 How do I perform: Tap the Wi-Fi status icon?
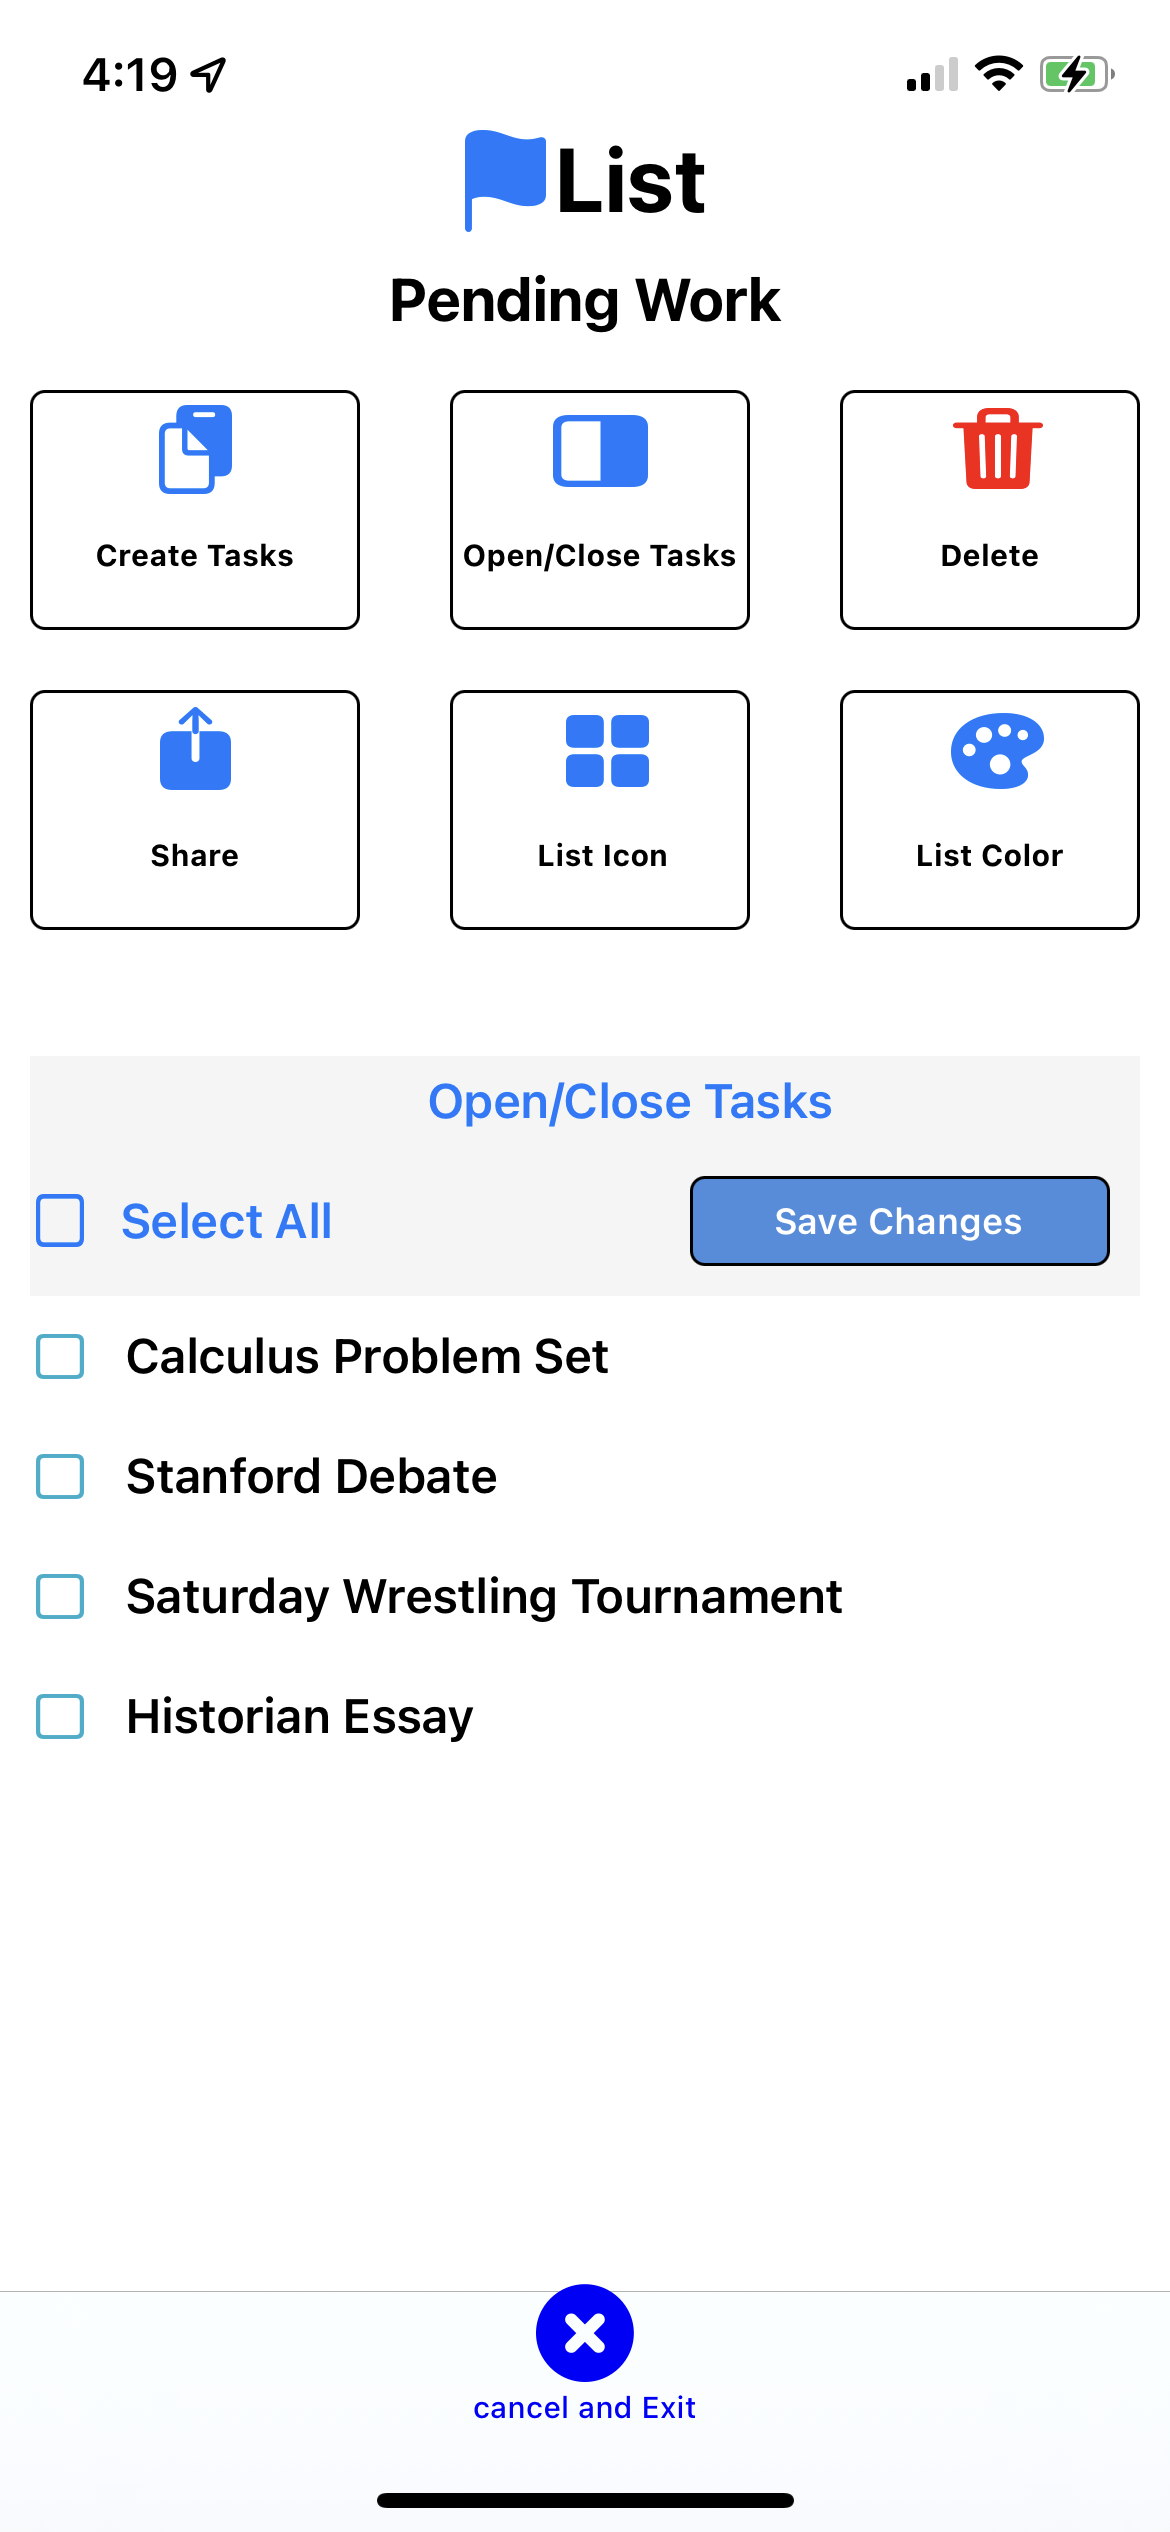pyautogui.click(x=998, y=74)
